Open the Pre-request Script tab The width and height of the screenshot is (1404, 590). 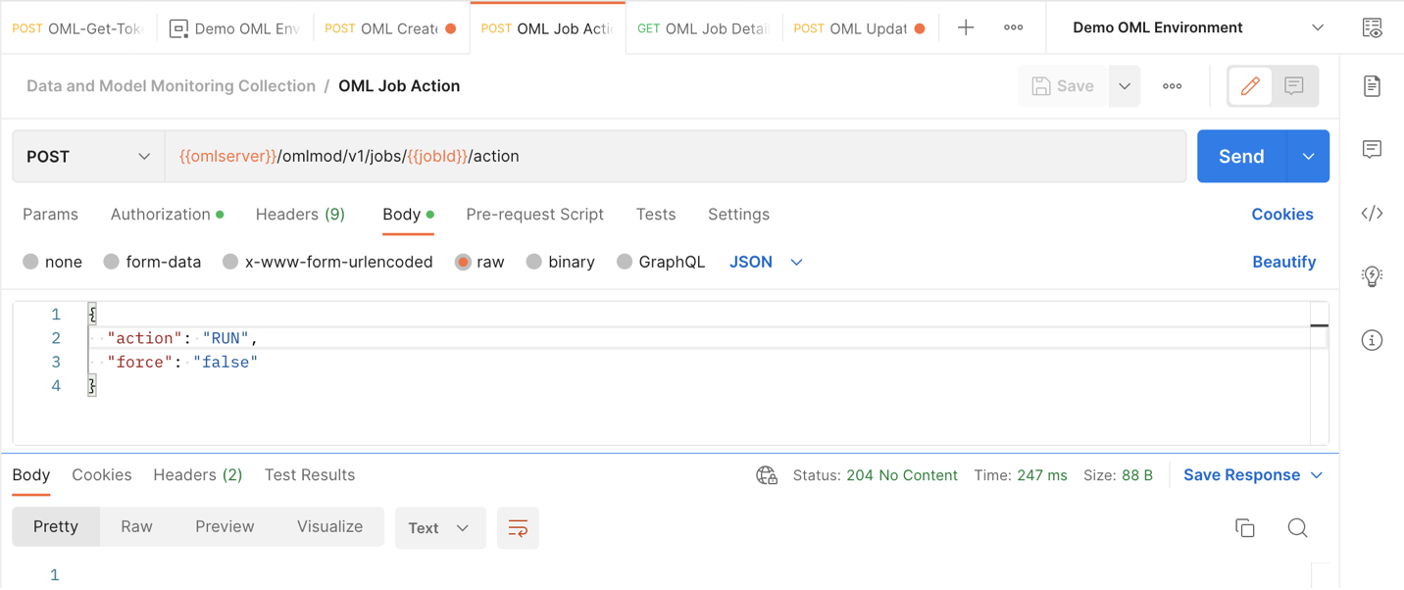pos(535,214)
